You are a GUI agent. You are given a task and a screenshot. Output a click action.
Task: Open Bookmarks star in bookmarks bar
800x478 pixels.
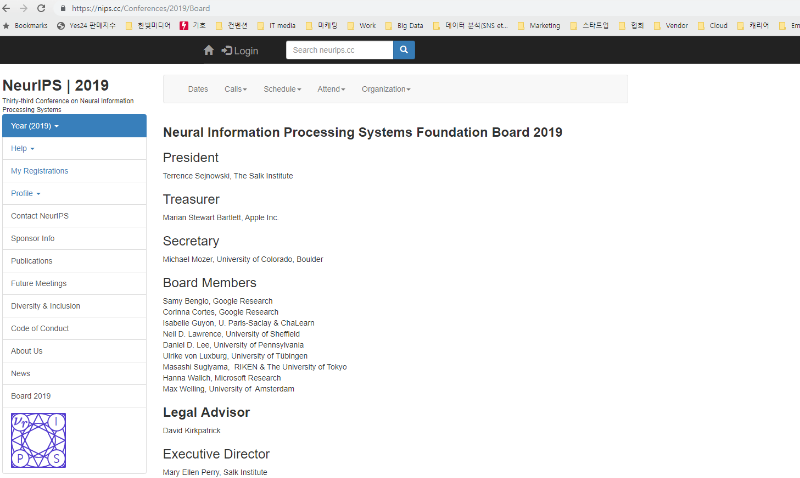[25, 26]
